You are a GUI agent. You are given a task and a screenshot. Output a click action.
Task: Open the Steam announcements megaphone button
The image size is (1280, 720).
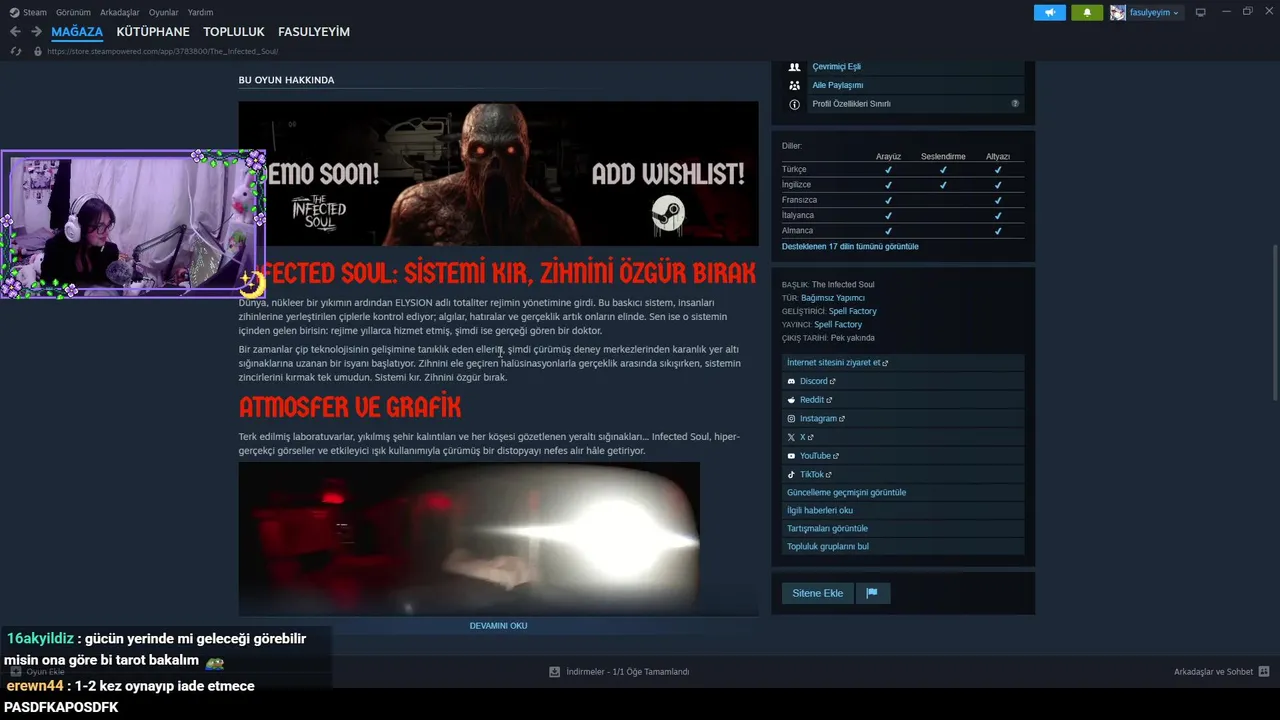click(1049, 12)
